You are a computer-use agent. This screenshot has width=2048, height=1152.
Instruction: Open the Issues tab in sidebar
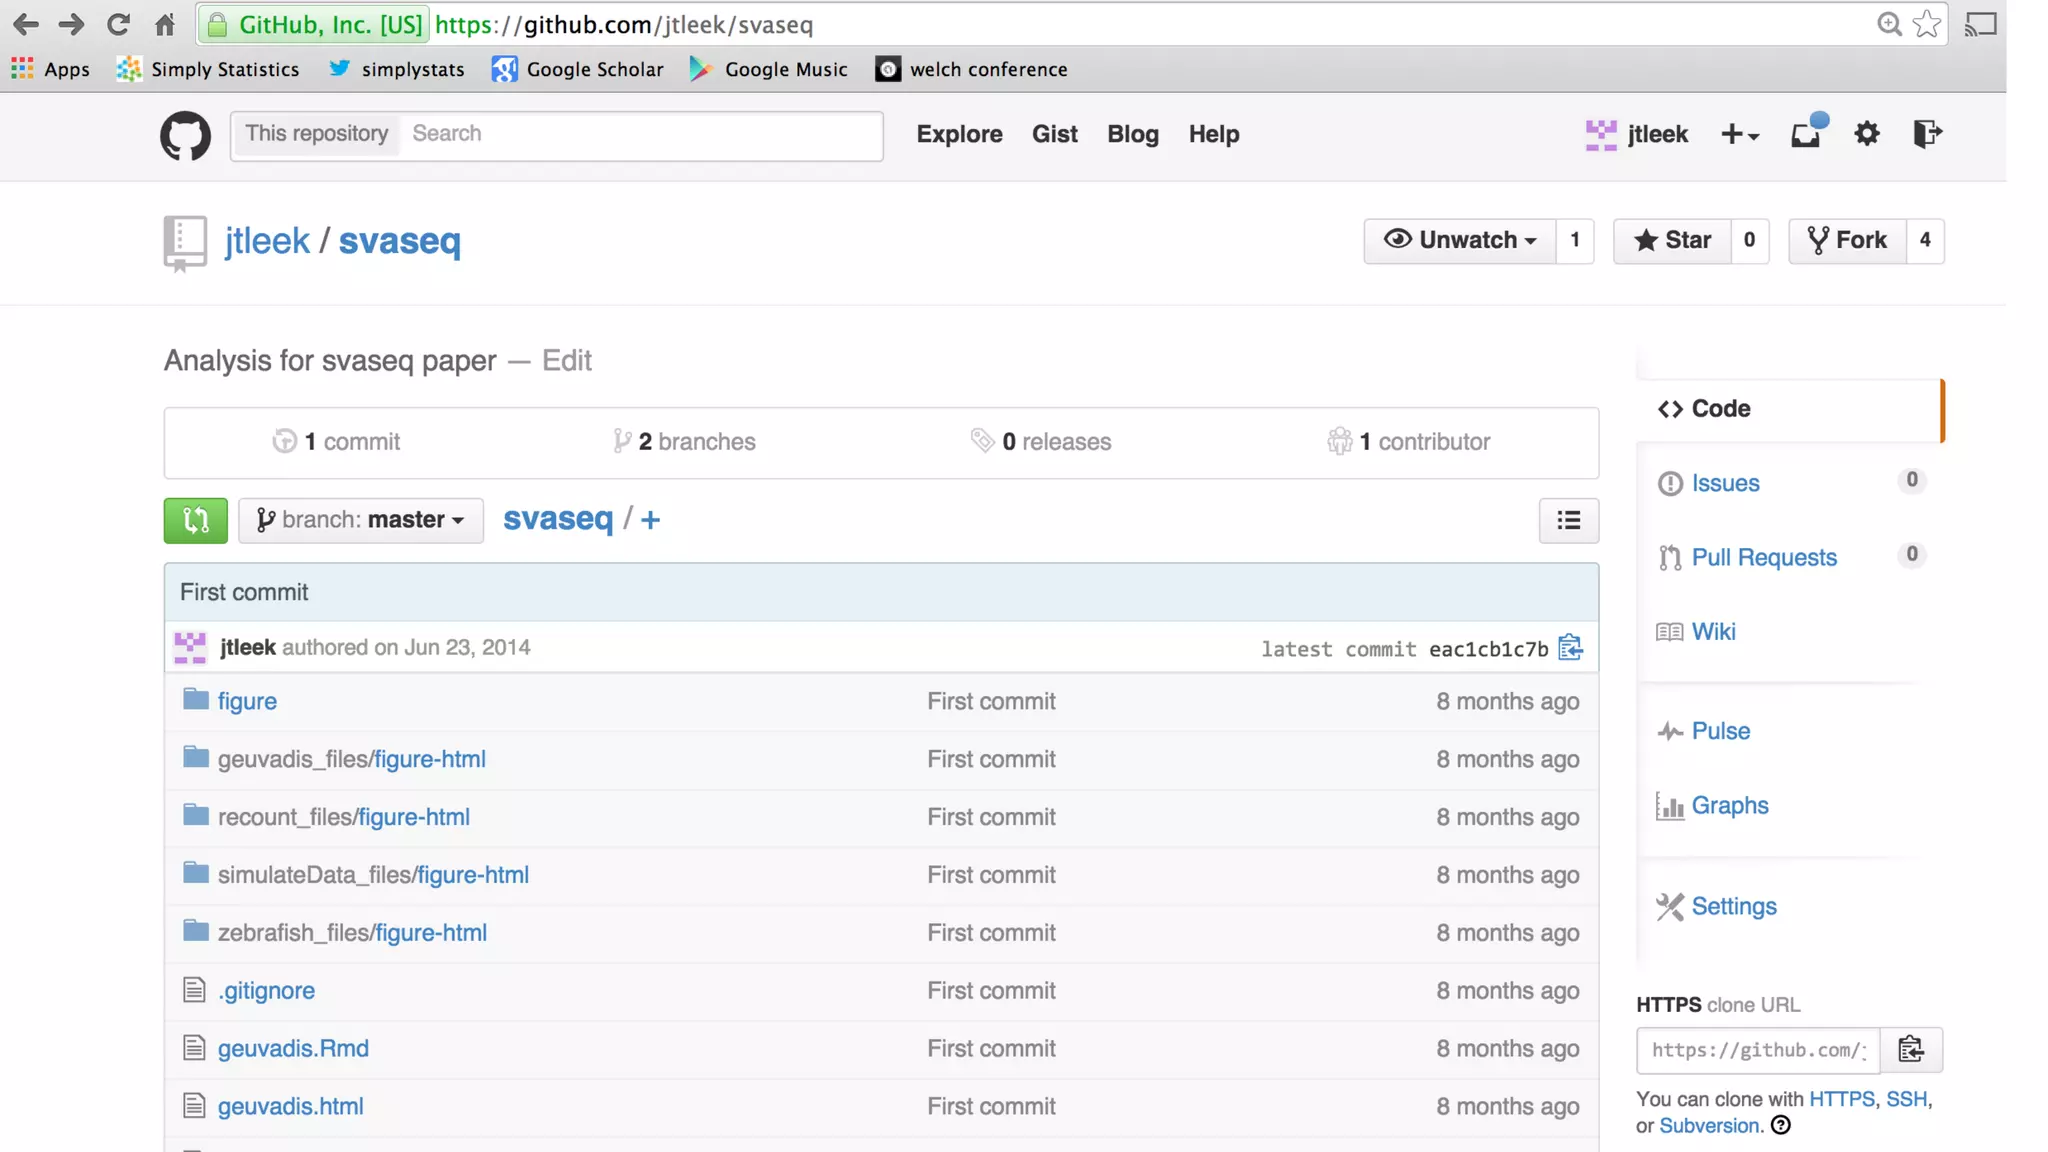coord(1725,483)
